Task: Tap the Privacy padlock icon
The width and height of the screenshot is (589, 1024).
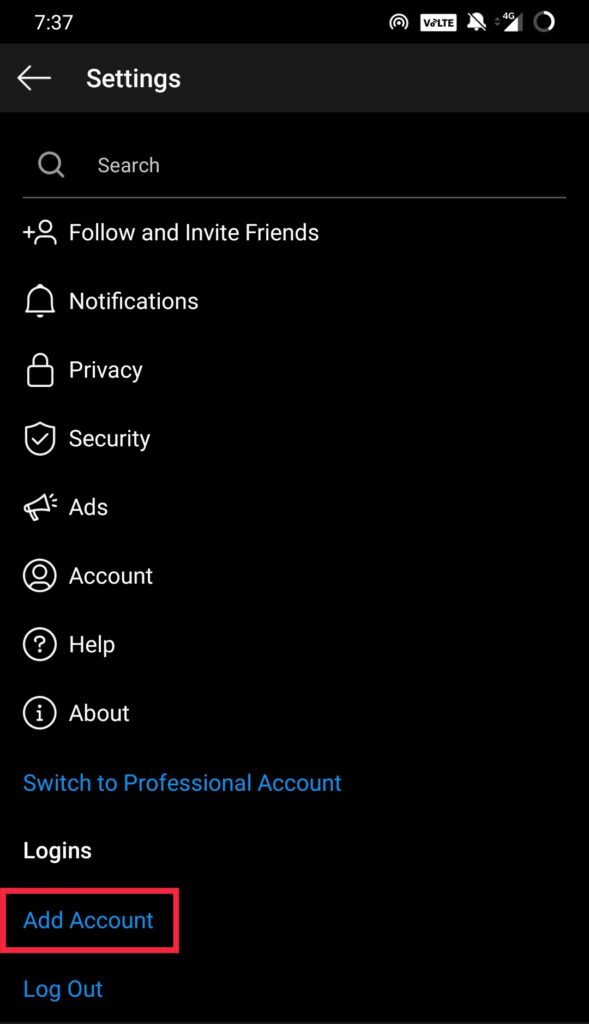Action: 40,370
